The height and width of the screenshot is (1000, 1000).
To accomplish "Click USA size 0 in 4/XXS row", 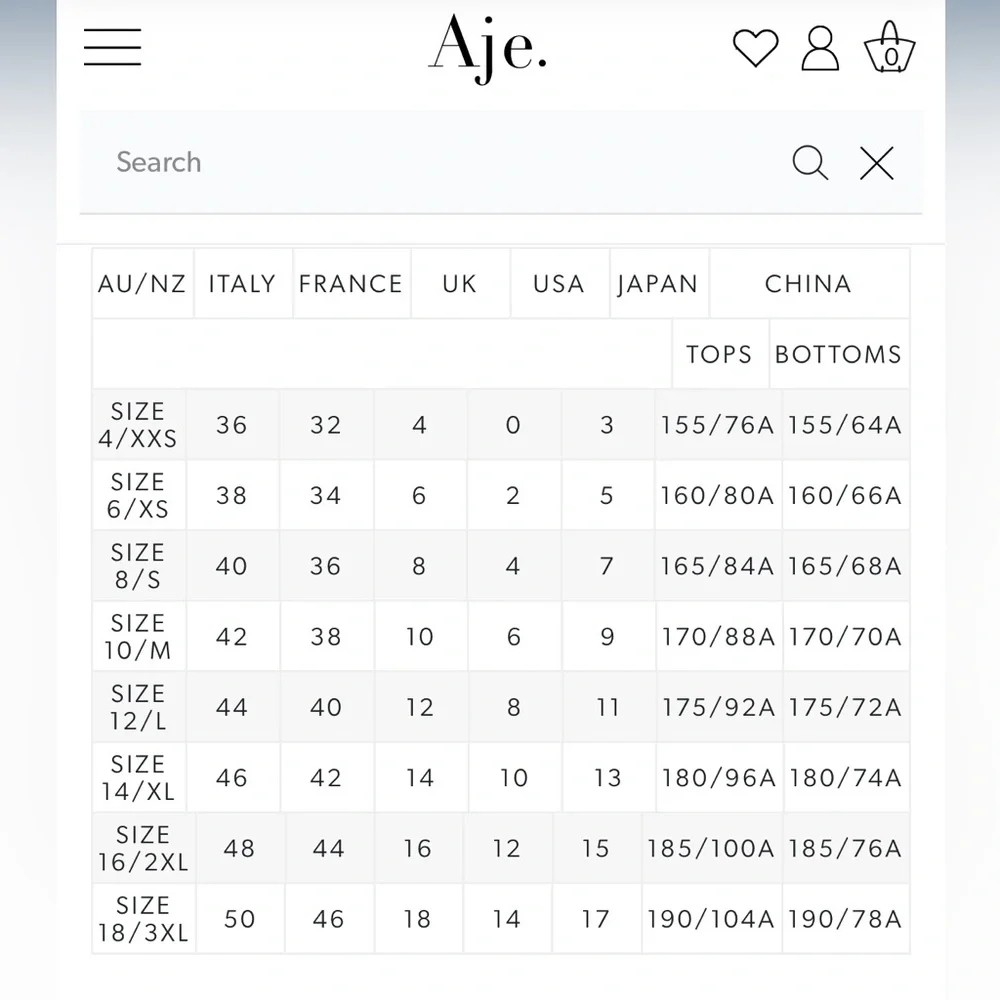I will click(x=513, y=425).
